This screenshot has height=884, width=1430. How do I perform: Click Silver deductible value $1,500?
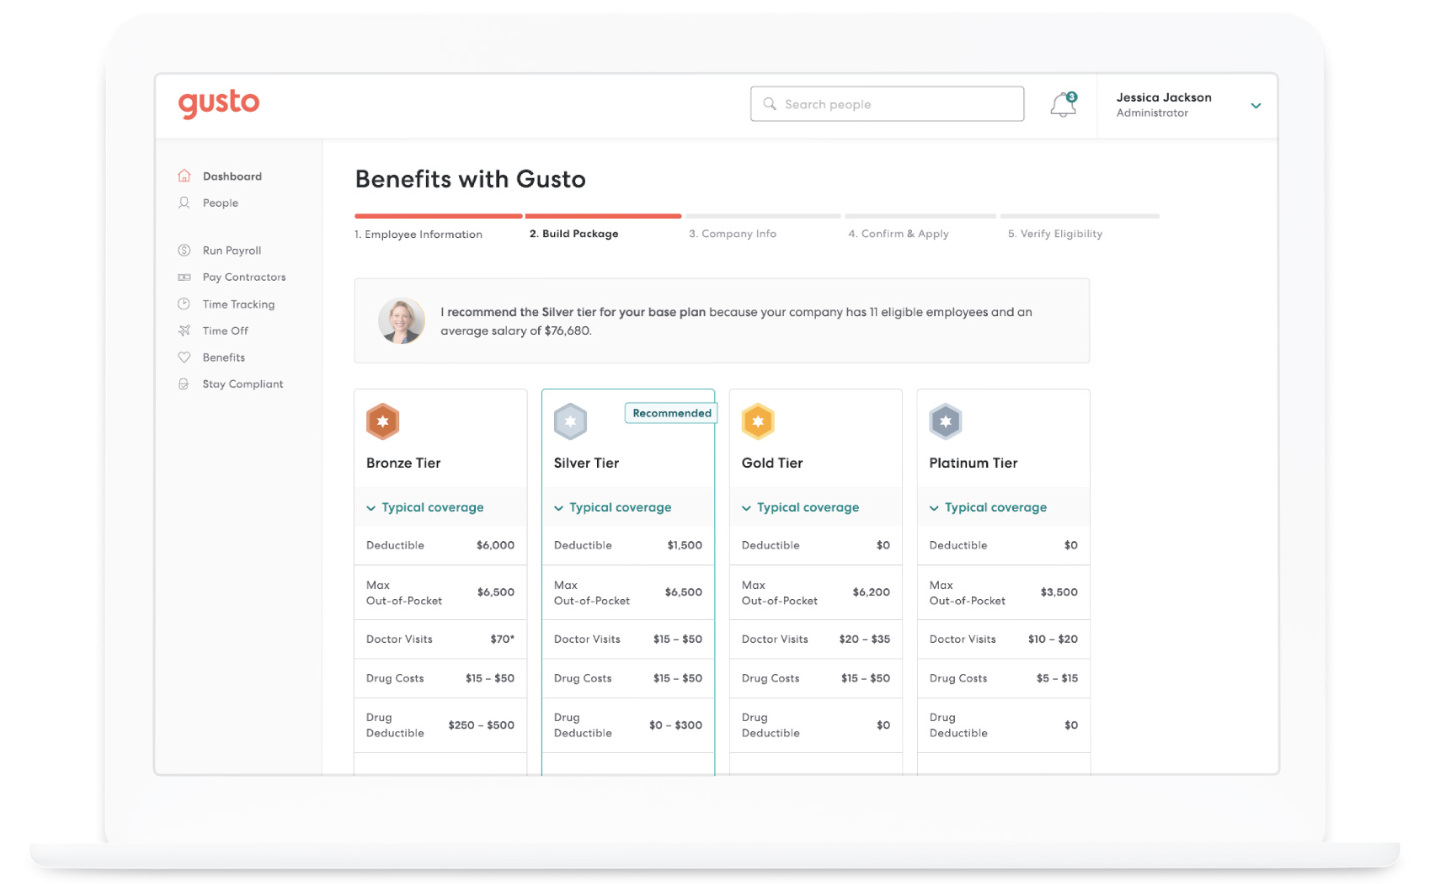point(685,545)
